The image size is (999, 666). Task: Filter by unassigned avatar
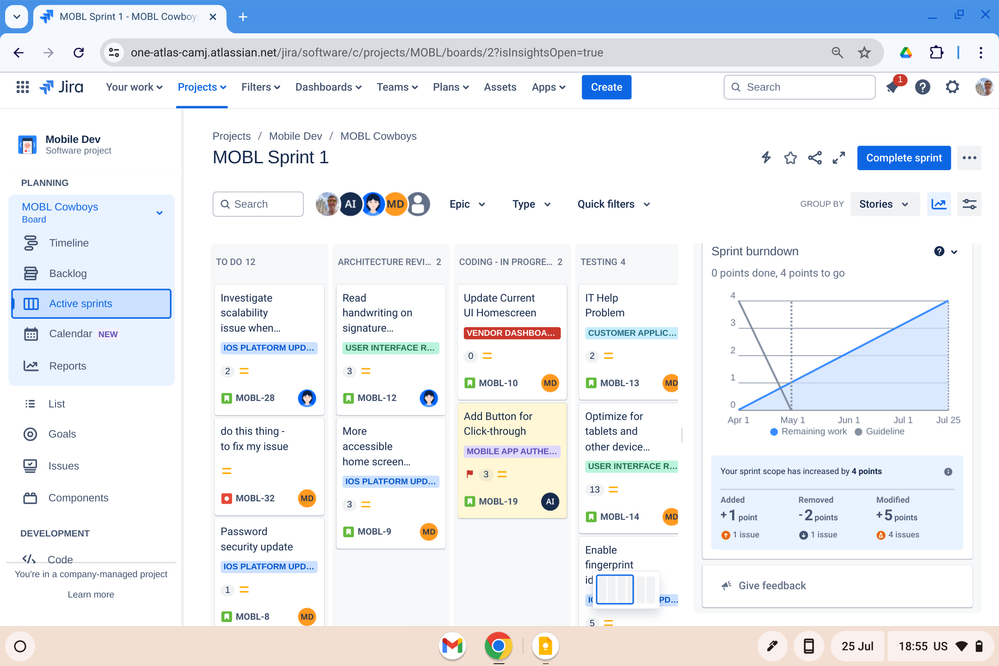[418, 204]
